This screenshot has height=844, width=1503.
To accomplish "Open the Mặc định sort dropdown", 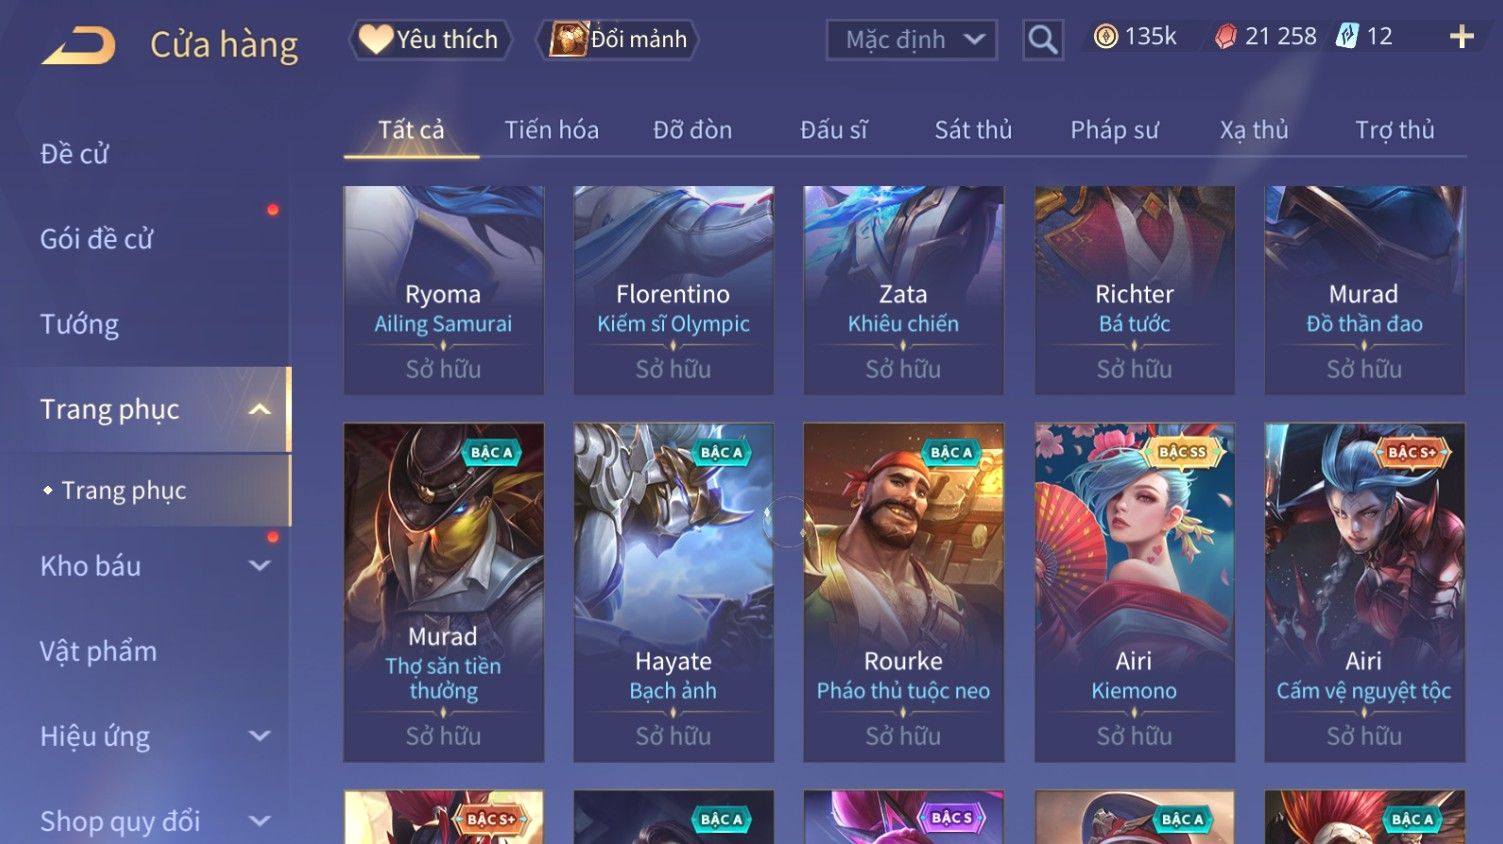I will coord(912,40).
